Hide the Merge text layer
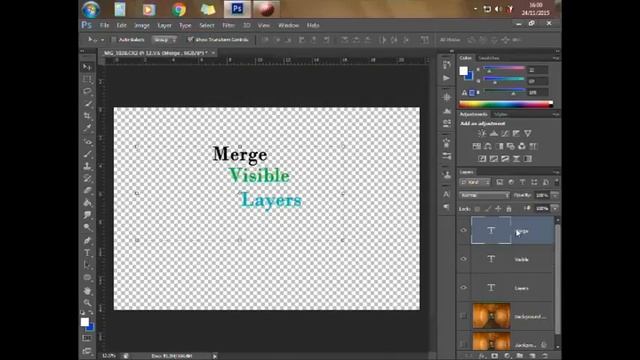The width and height of the screenshot is (640, 360). [x=463, y=230]
